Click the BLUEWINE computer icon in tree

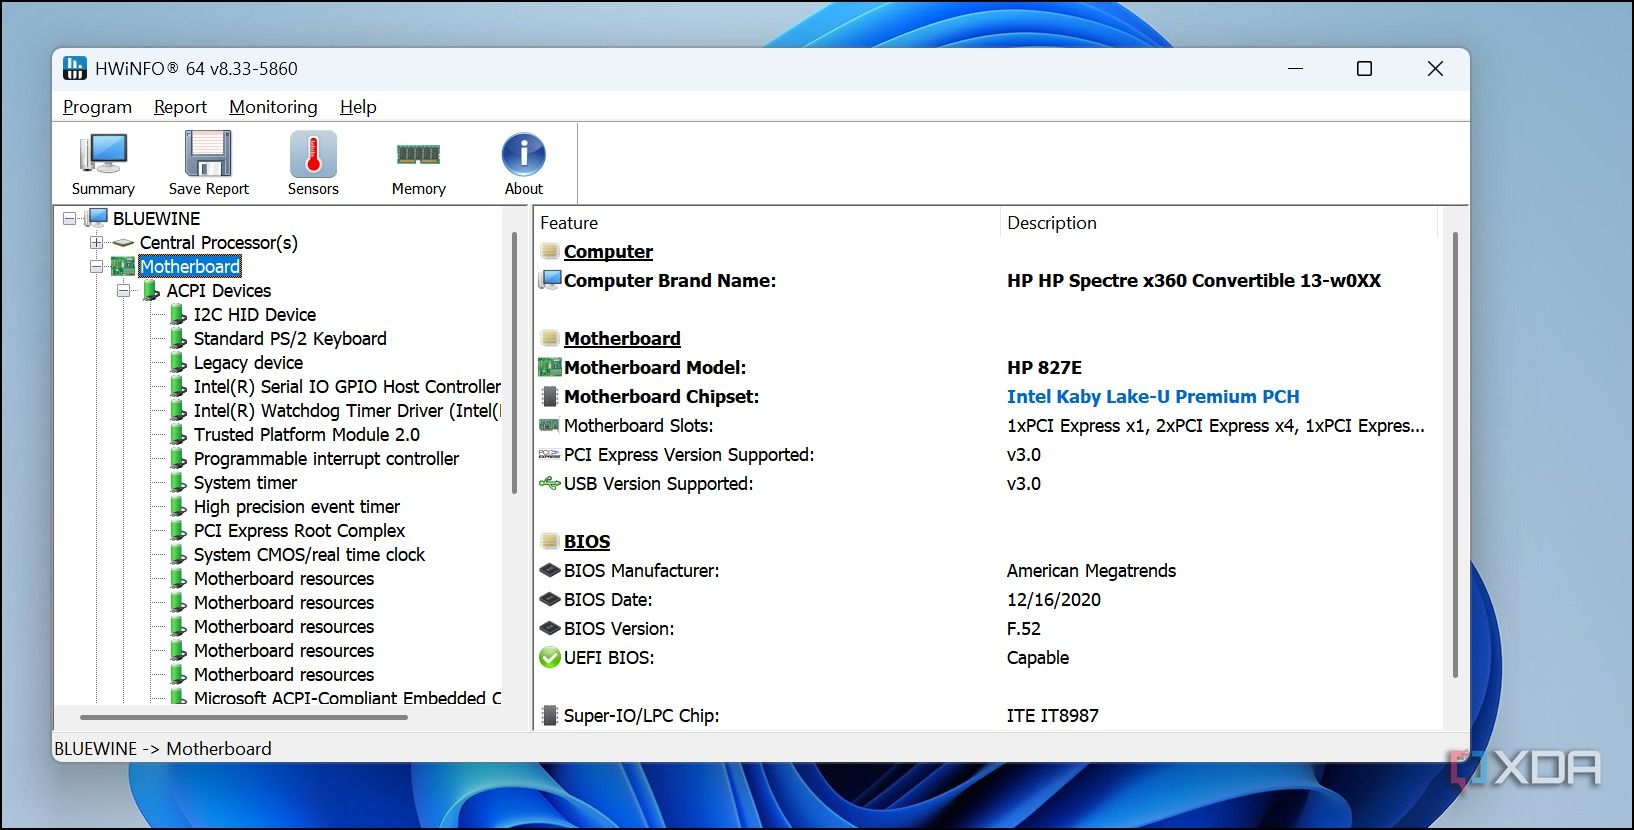pos(96,218)
